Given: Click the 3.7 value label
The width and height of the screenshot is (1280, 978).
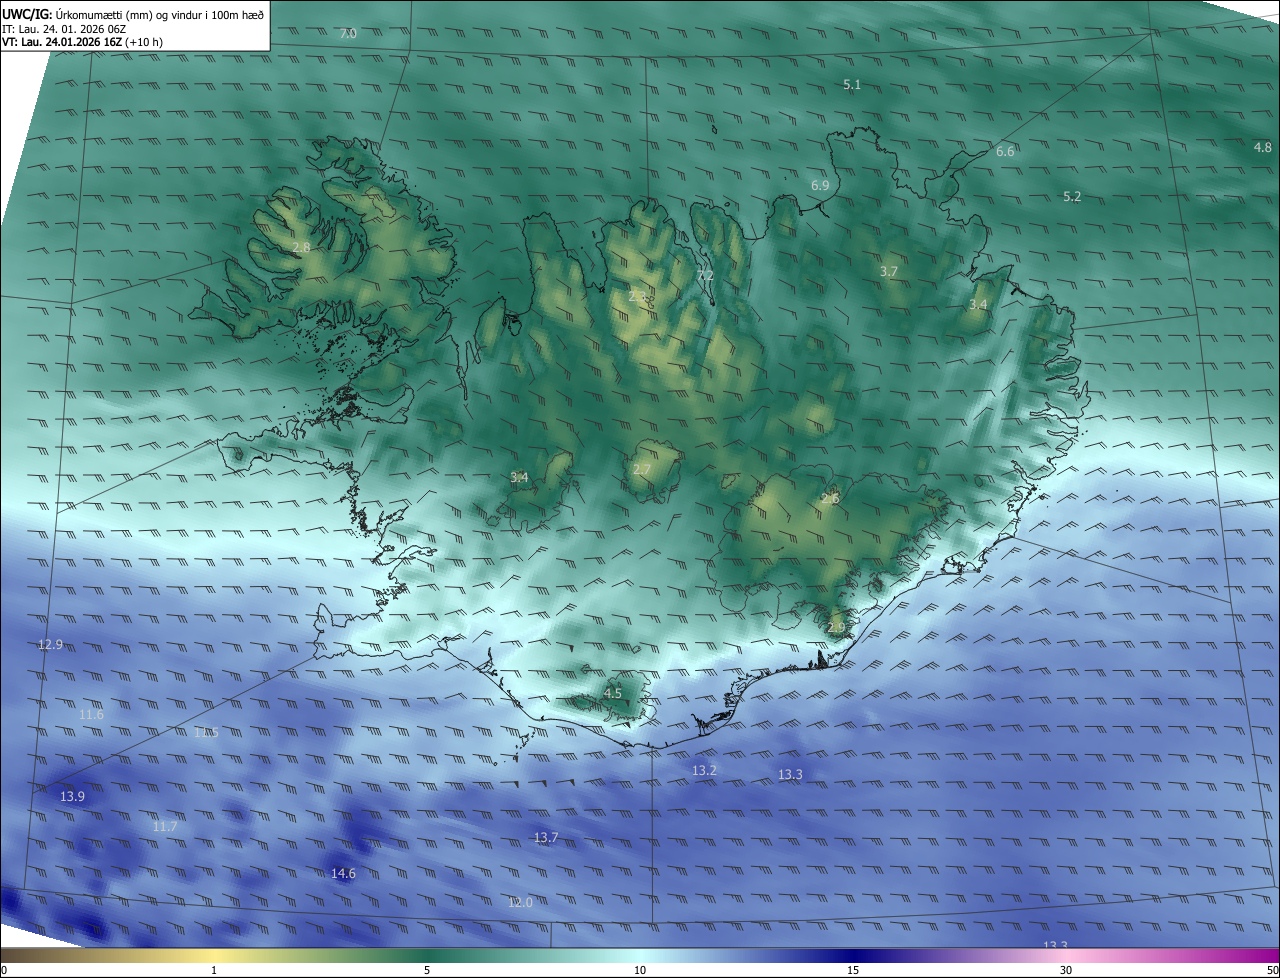Looking at the screenshot, I should [889, 272].
